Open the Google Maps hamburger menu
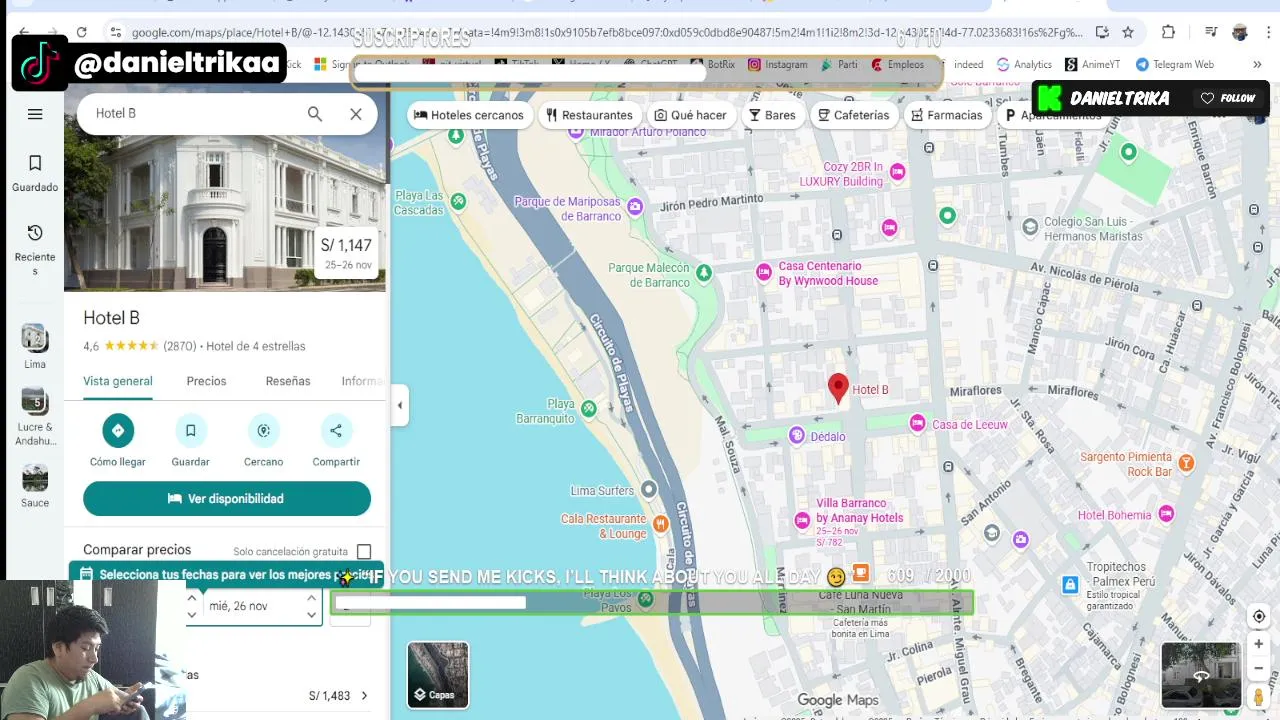 (35, 114)
